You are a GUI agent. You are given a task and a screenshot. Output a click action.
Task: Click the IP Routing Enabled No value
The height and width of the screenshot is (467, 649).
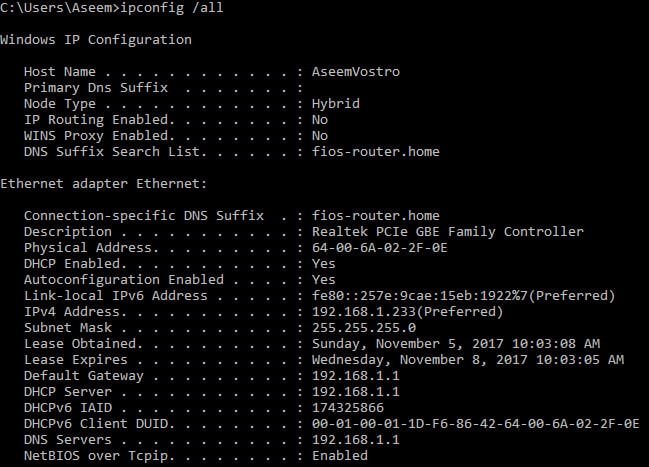point(320,120)
